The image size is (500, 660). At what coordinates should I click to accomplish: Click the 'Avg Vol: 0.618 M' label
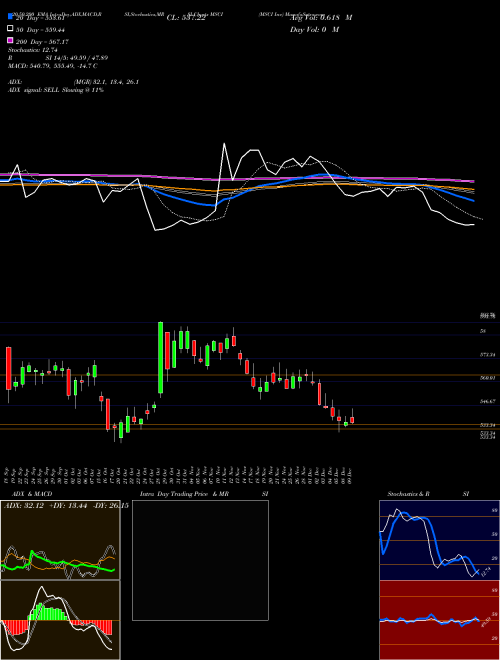coord(321,18)
